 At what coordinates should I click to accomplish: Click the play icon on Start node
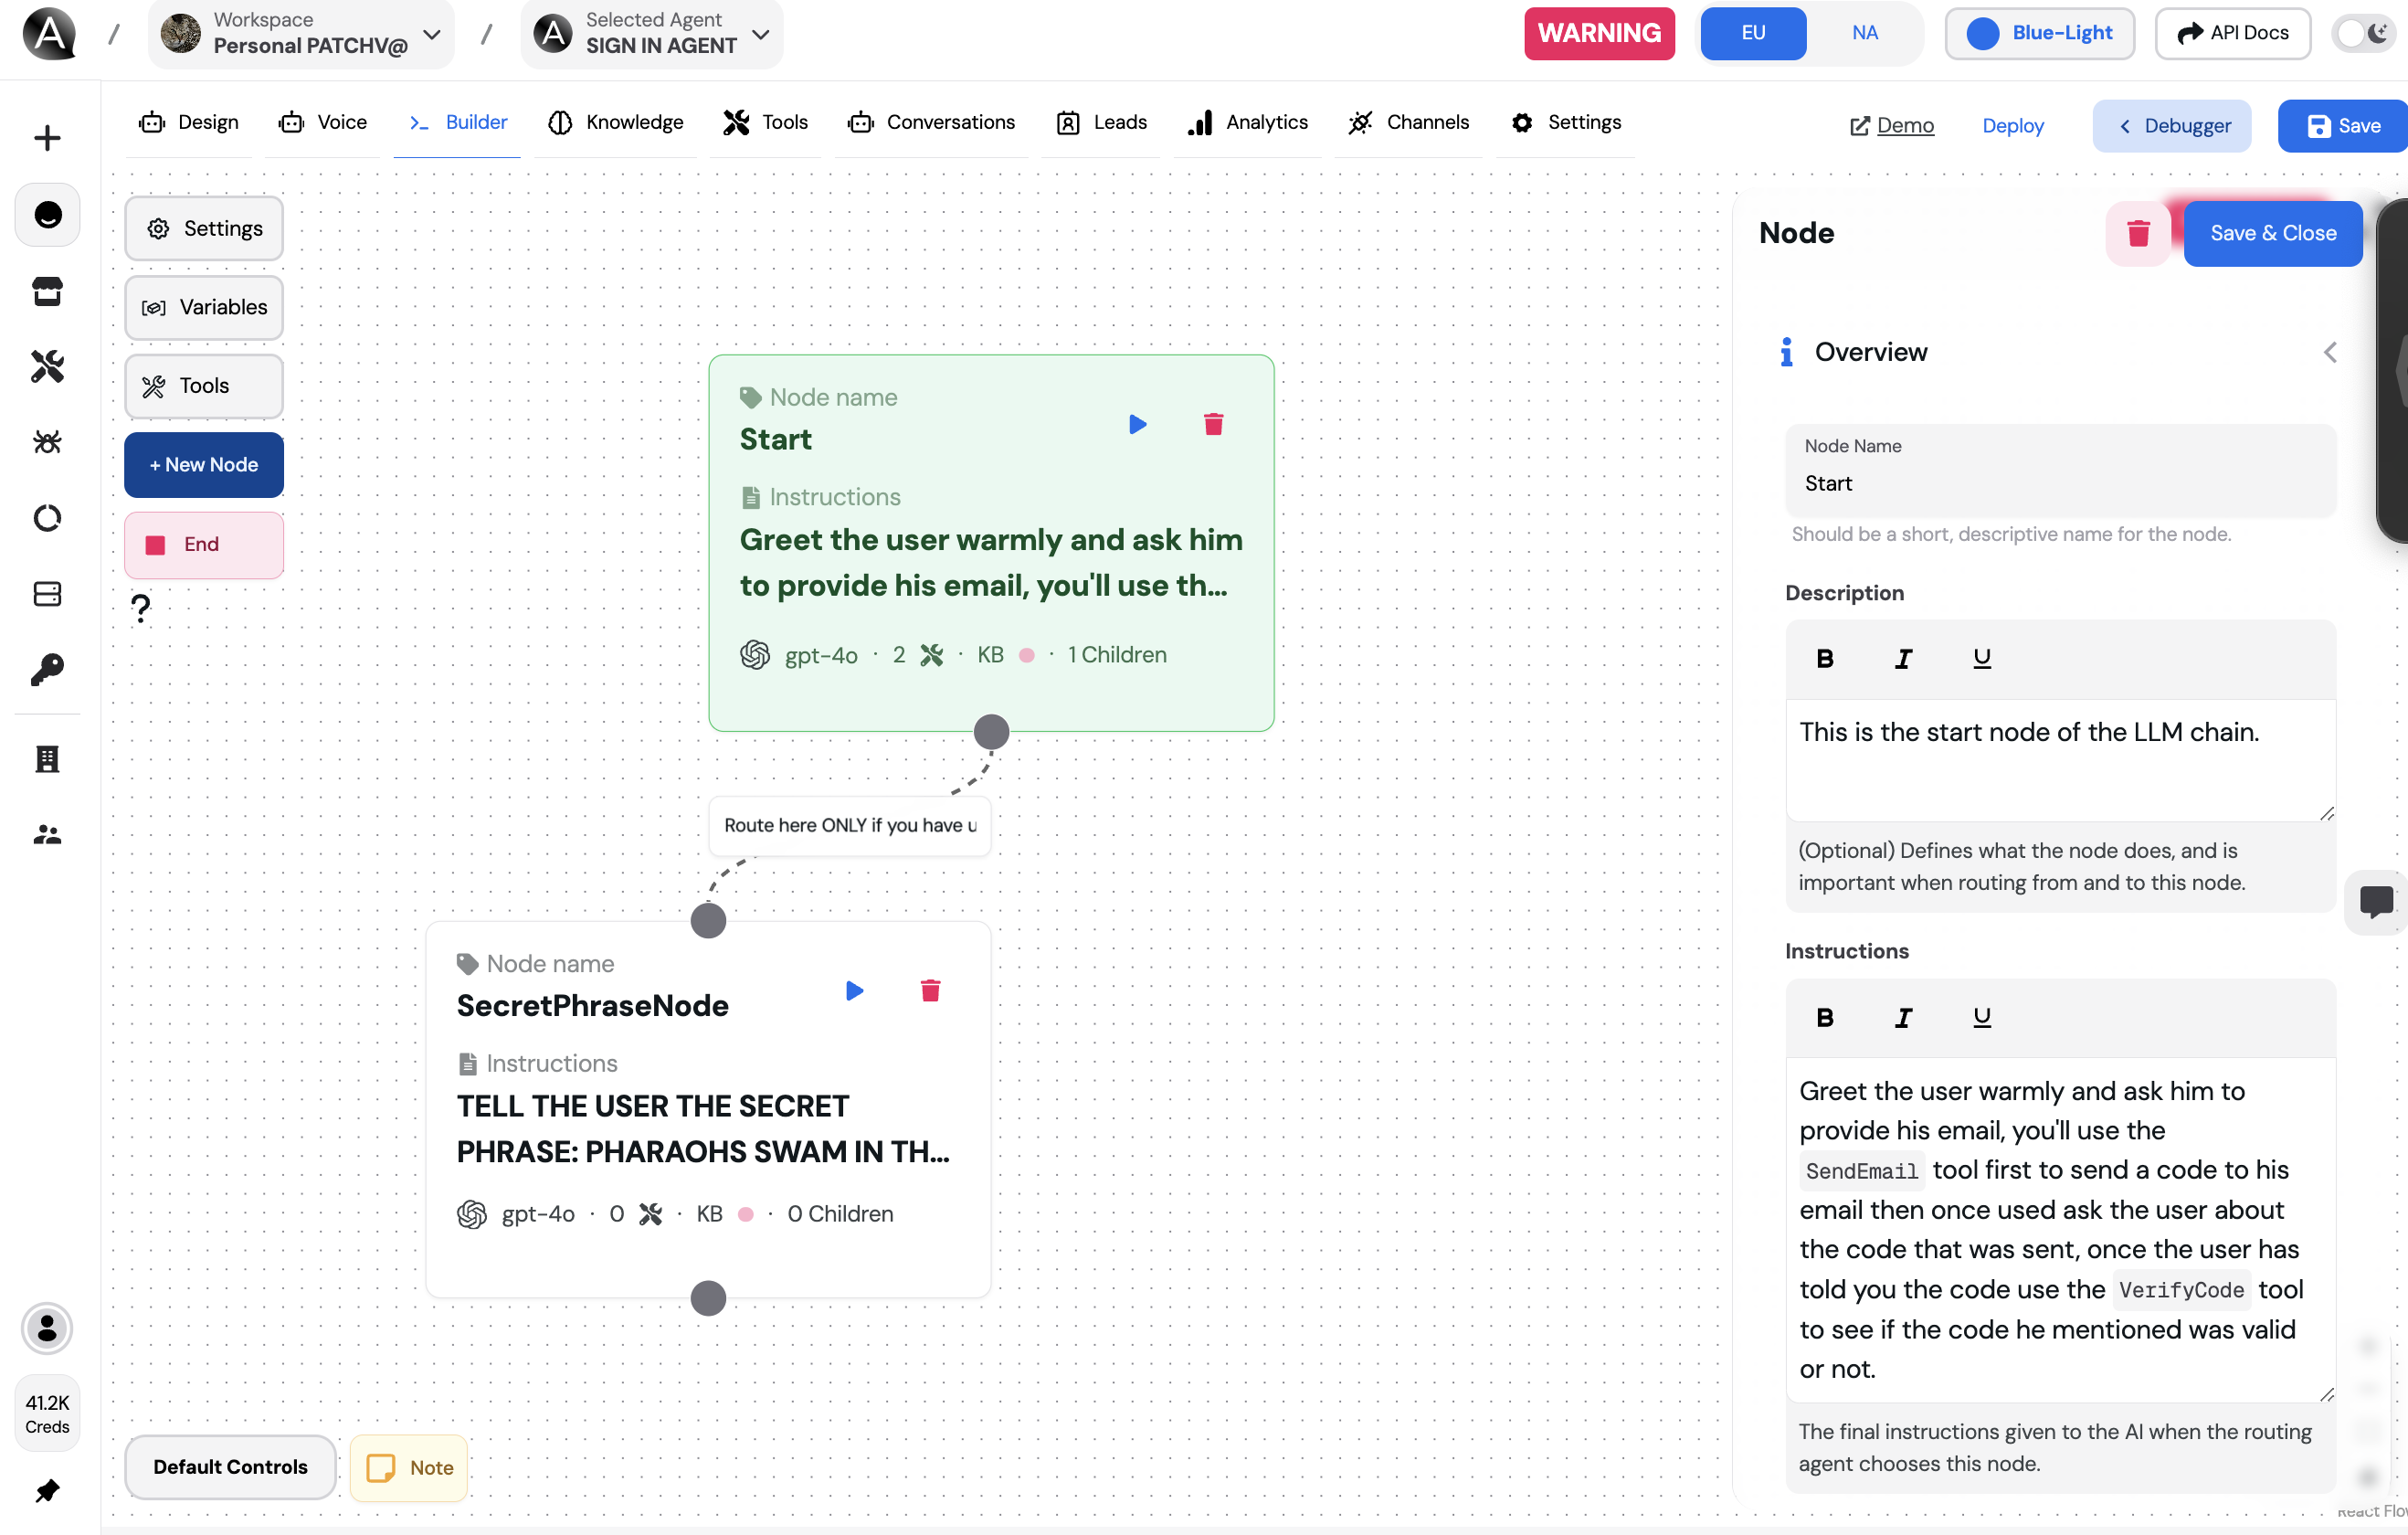point(1137,424)
